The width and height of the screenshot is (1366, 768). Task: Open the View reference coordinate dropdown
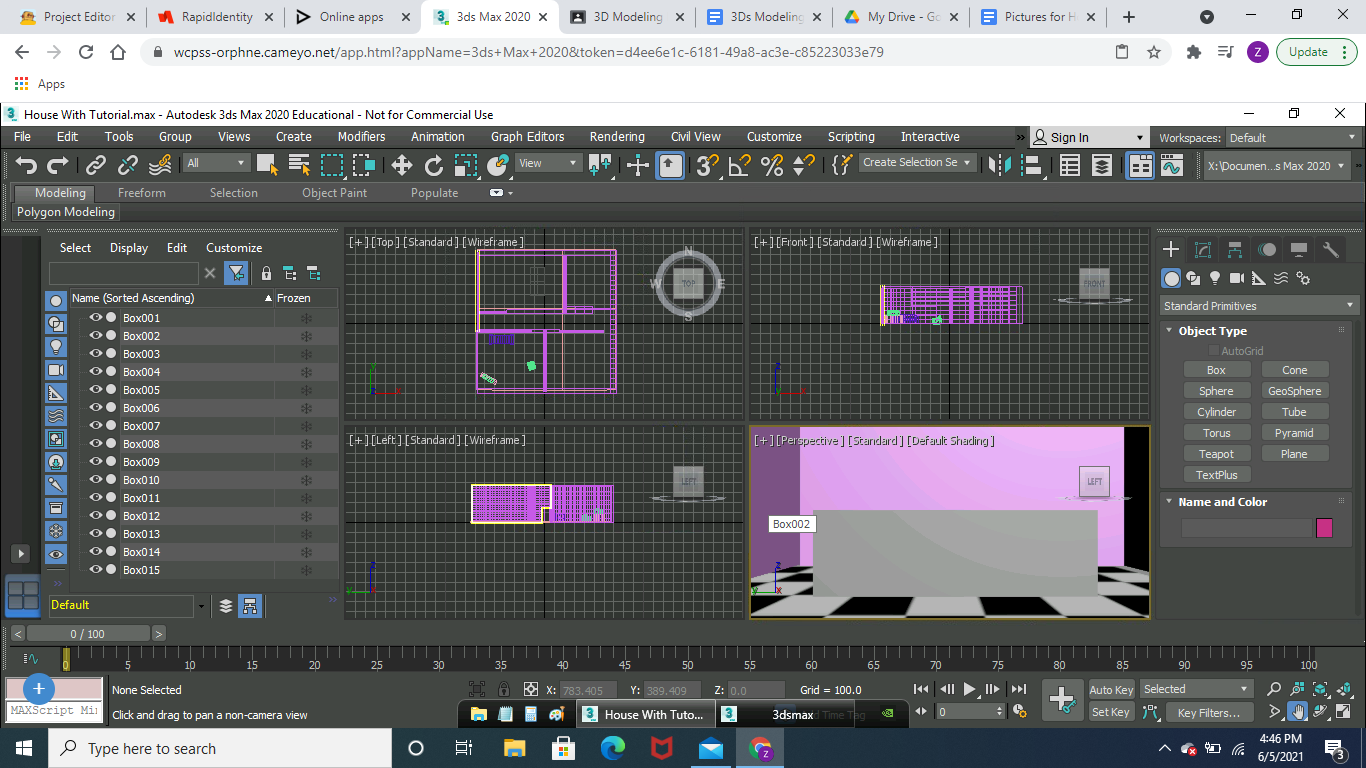(548, 163)
